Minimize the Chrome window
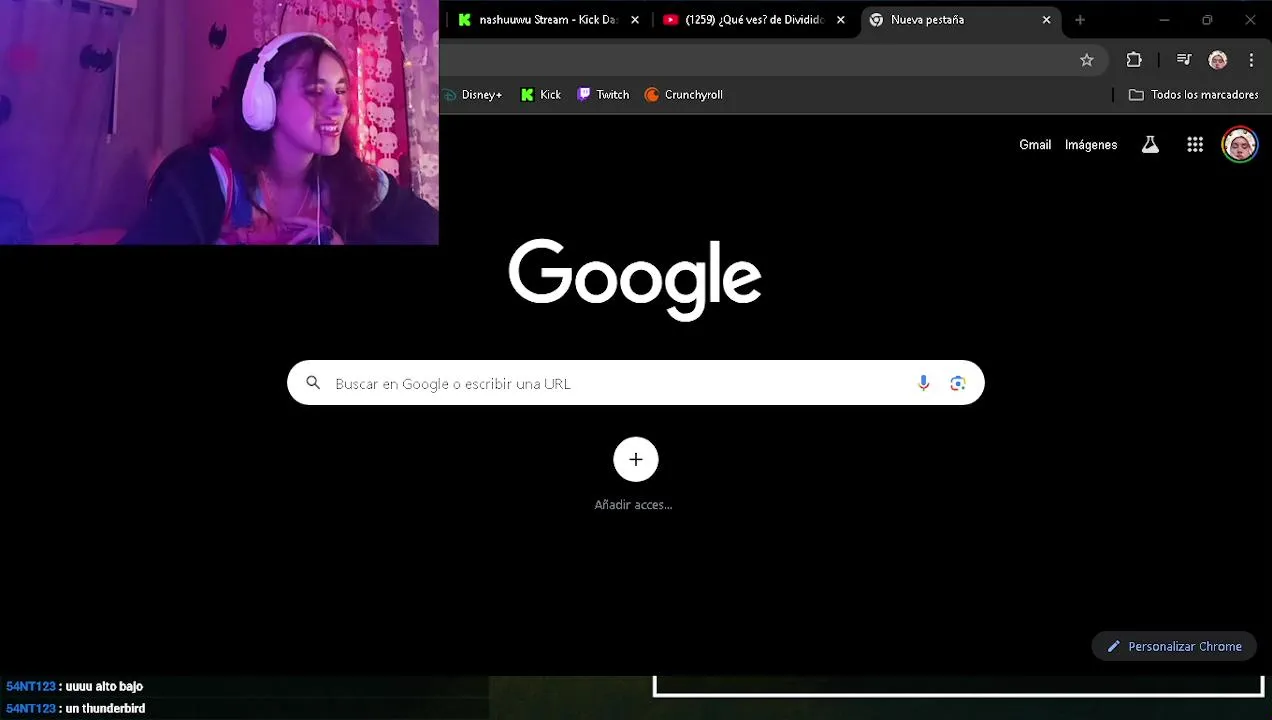1272x720 pixels. [x=1164, y=20]
